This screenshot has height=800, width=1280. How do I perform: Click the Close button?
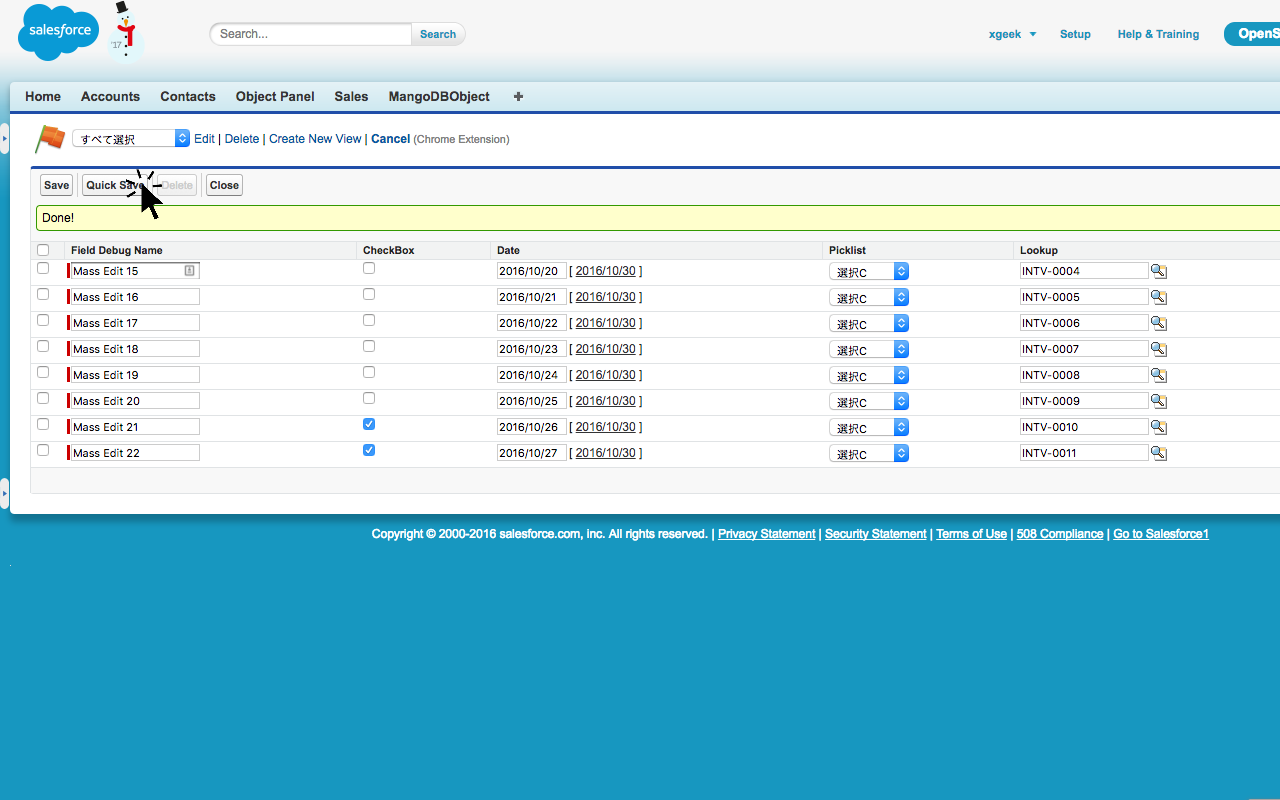pyautogui.click(x=224, y=185)
